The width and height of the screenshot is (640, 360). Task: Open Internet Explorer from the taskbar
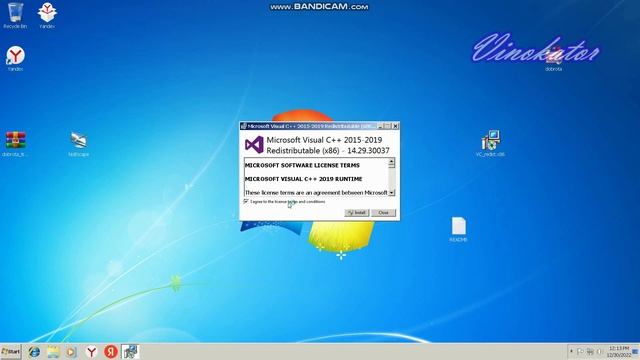click(34, 351)
